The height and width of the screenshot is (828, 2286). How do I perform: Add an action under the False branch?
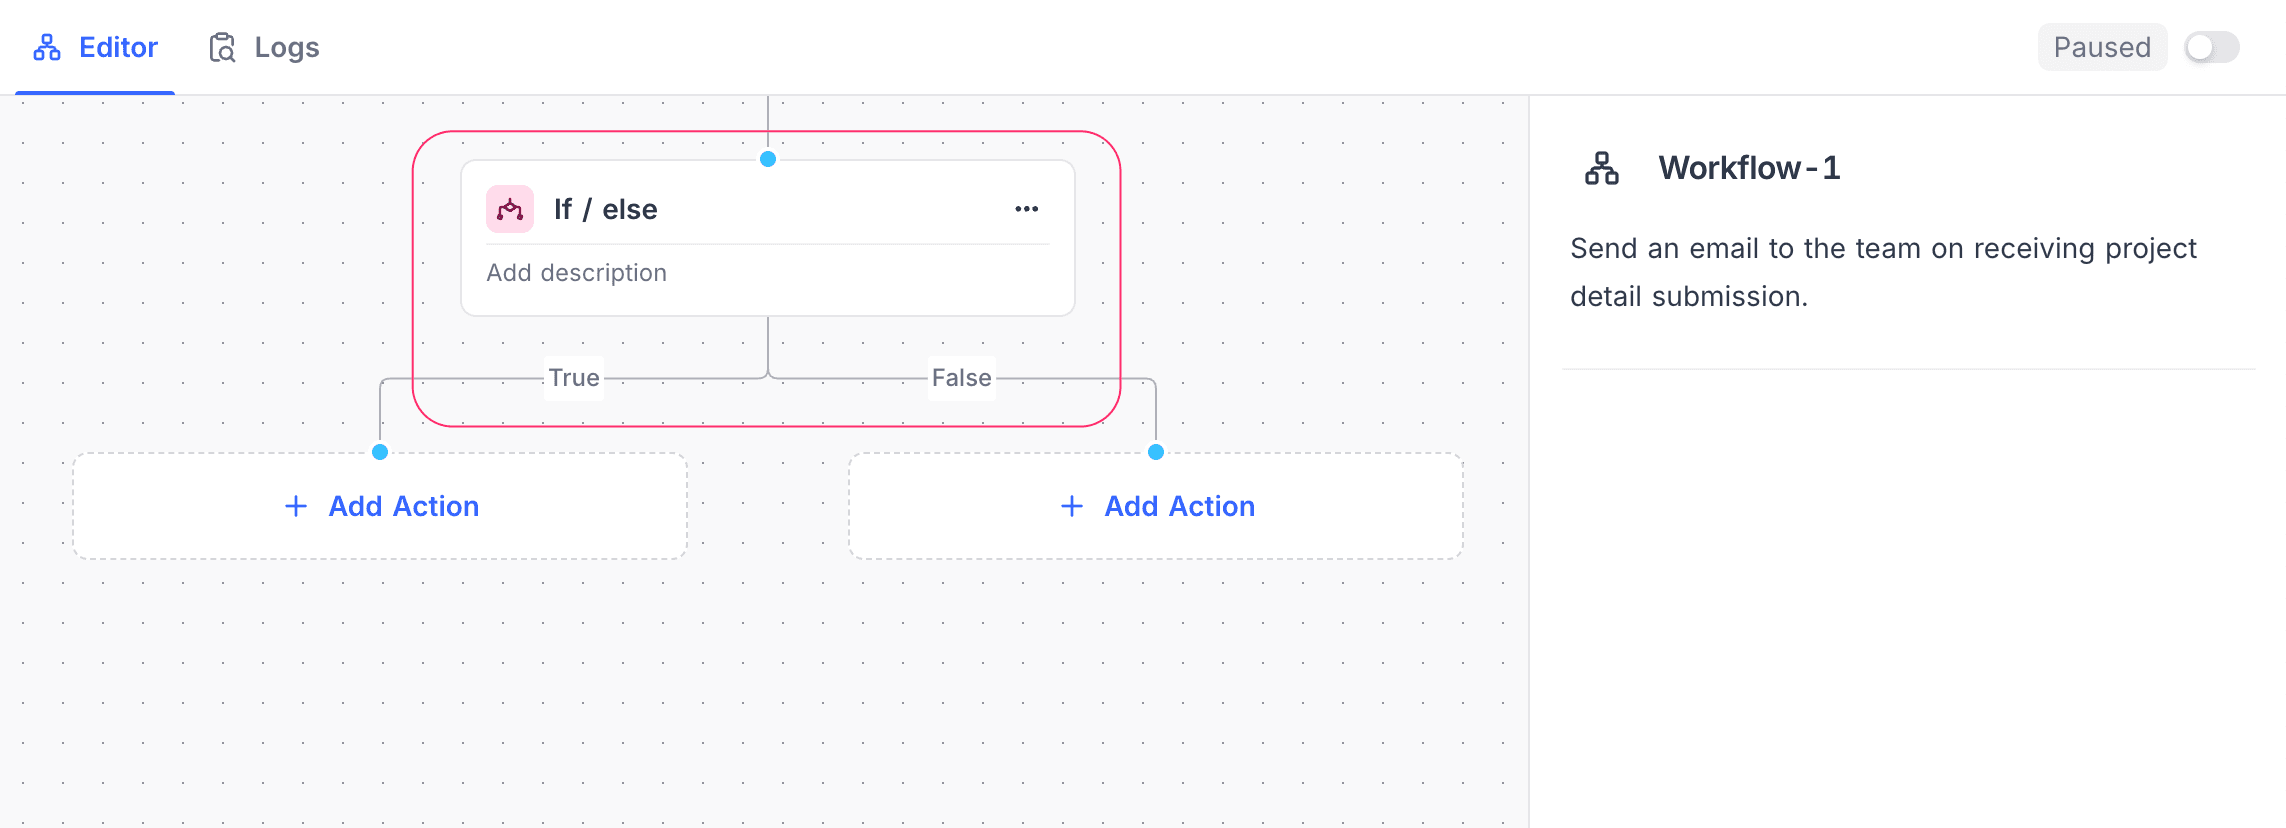pyautogui.click(x=1157, y=506)
